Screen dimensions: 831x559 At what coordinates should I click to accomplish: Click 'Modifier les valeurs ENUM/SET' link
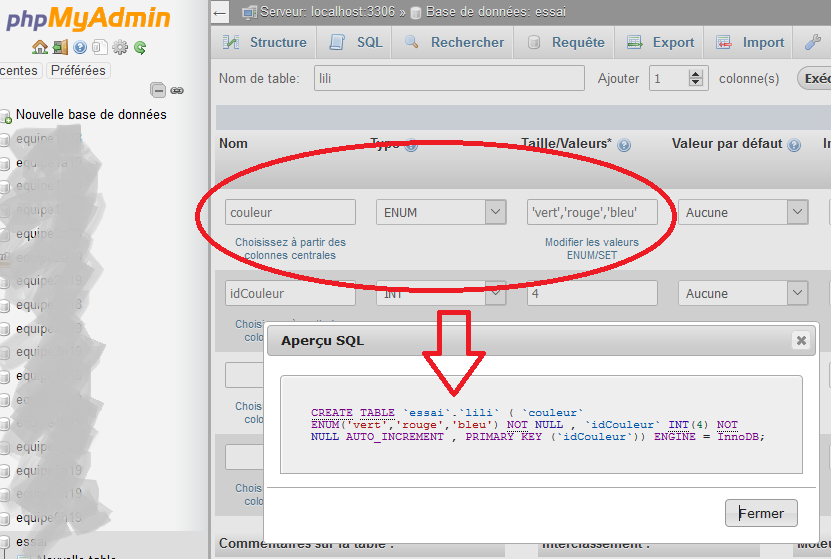click(x=592, y=249)
